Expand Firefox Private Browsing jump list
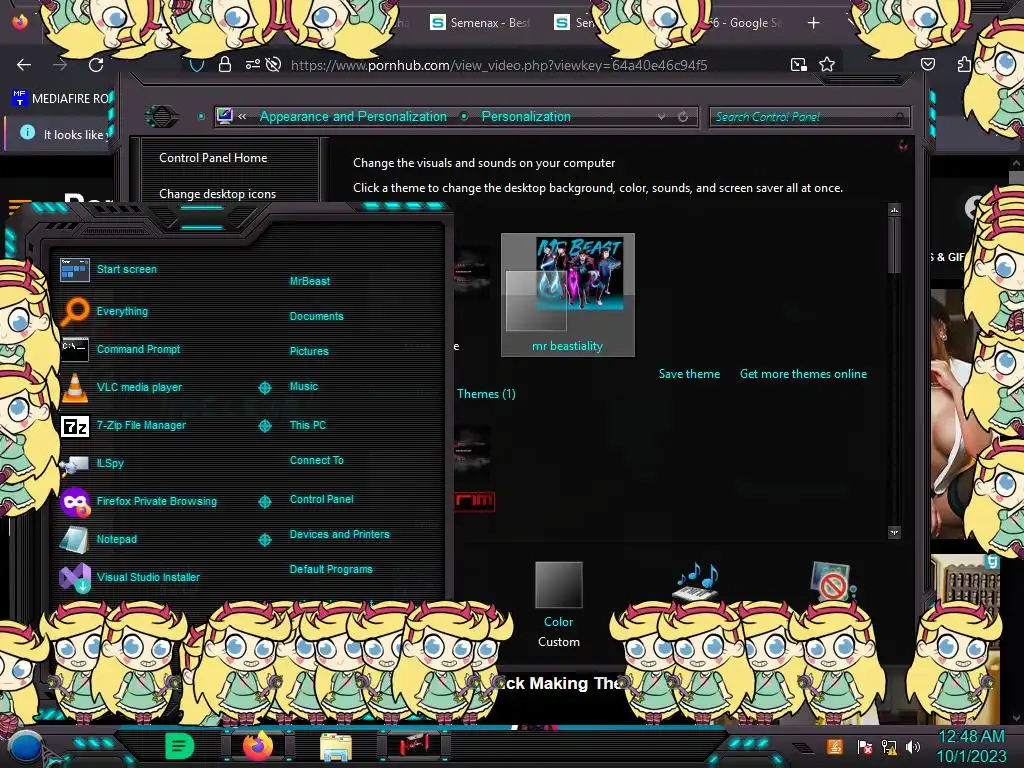Image resolution: width=1024 pixels, height=768 pixels. pyautogui.click(x=264, y=502)
